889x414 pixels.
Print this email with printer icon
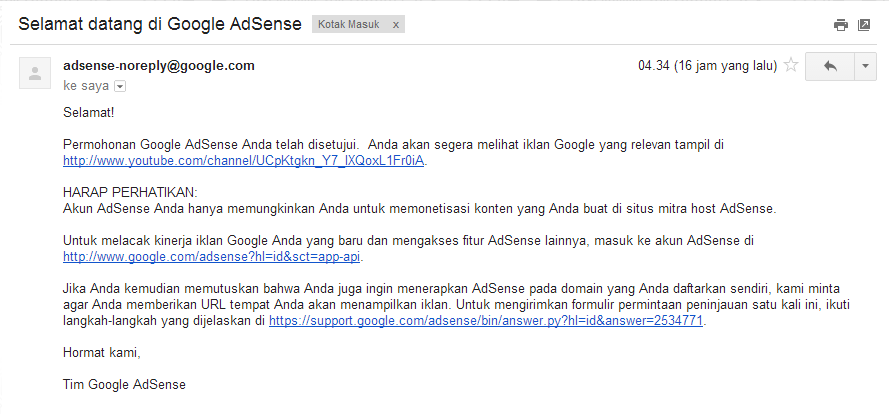tap(840, 25)
